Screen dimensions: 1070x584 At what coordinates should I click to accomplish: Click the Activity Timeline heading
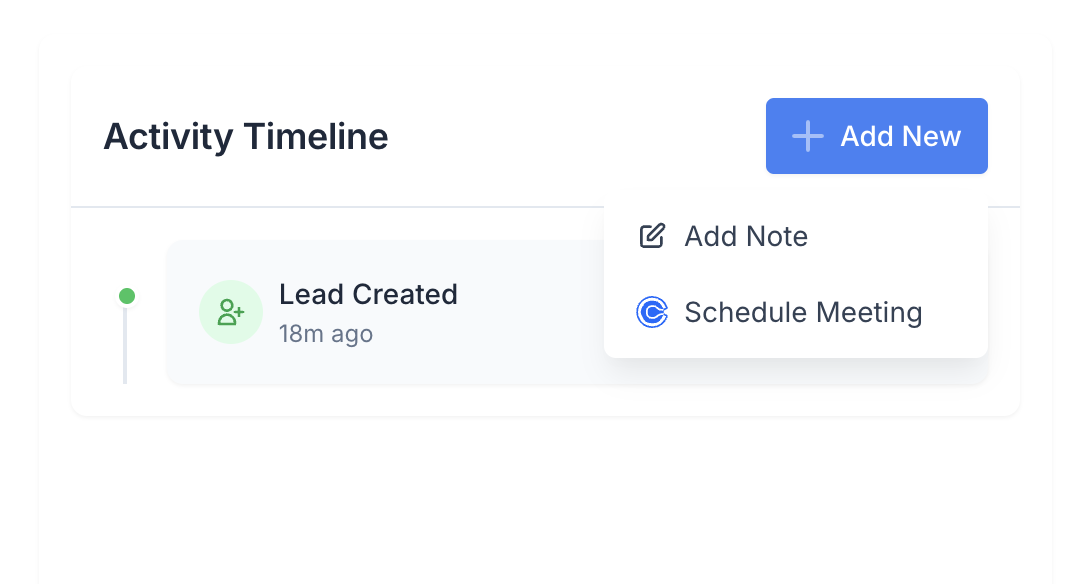(246, 136)
